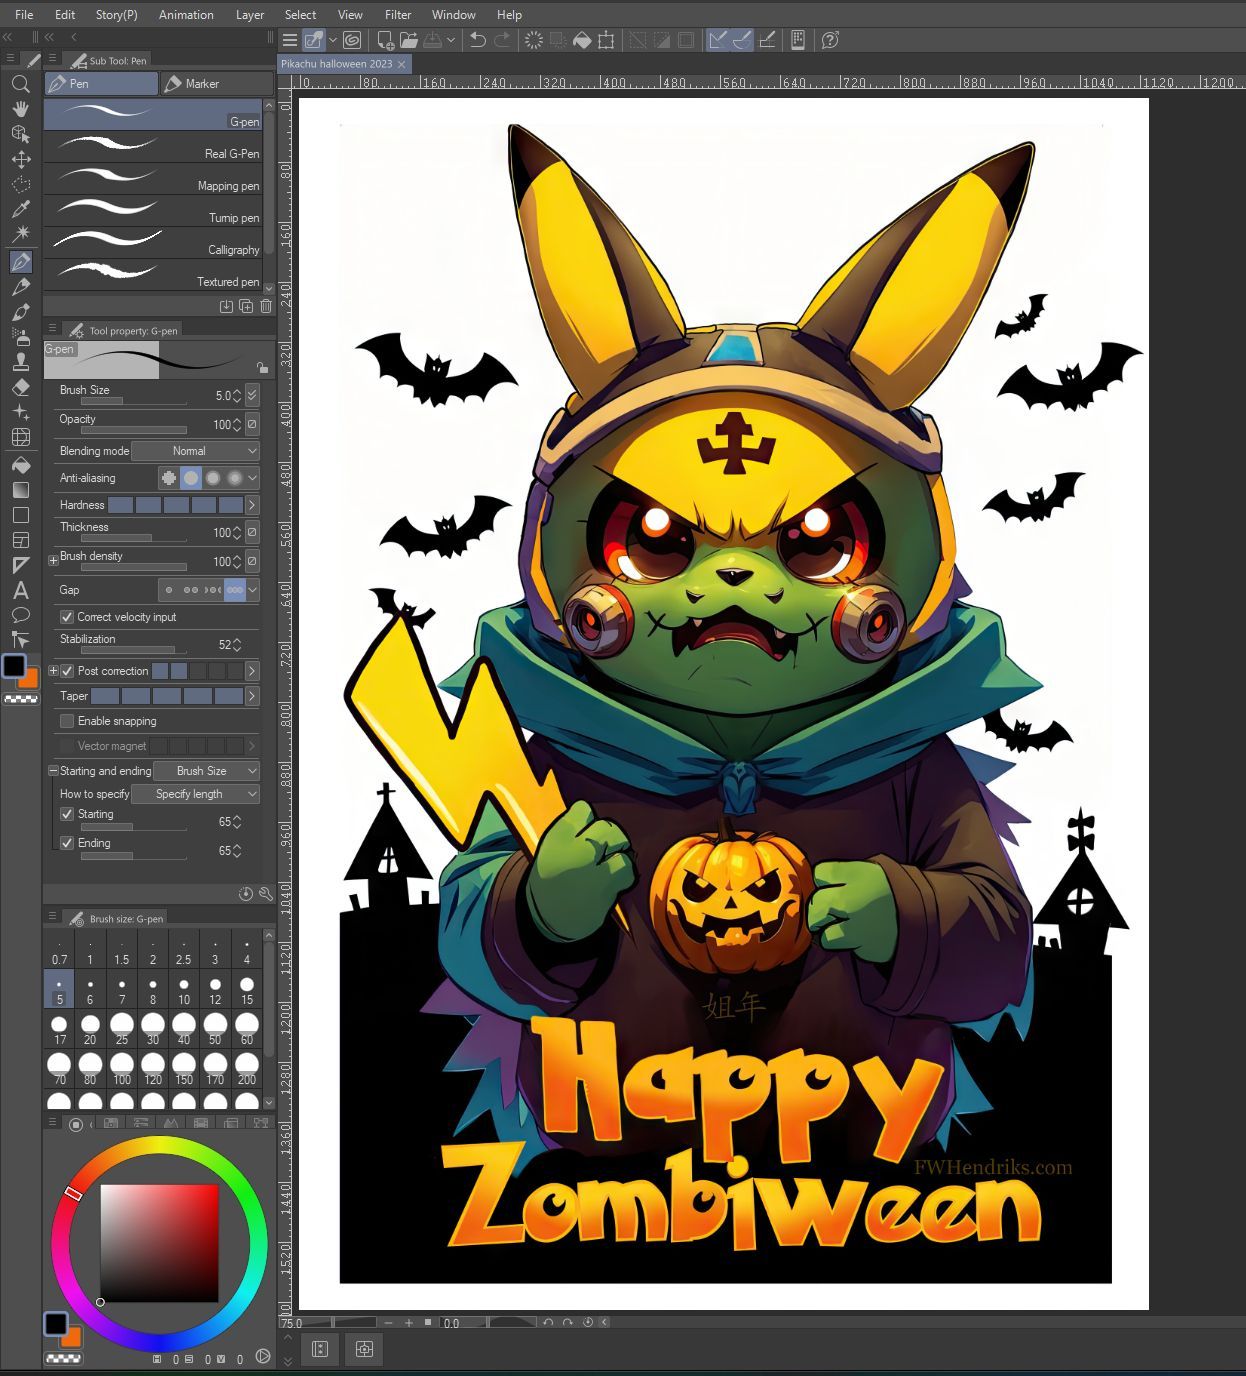Toggle the Starting checkbox
Screen dimensions: 1246x1376
click(67, 814)
